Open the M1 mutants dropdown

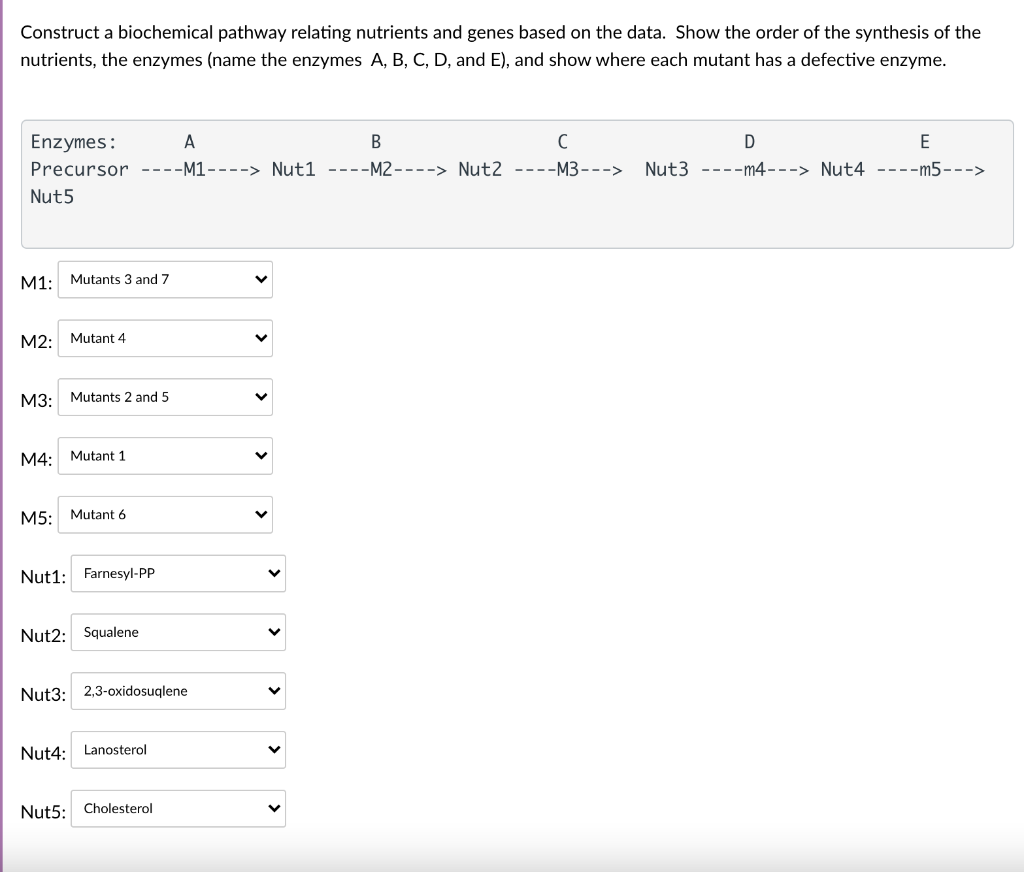pyautogui.click(x=165, y=279)
